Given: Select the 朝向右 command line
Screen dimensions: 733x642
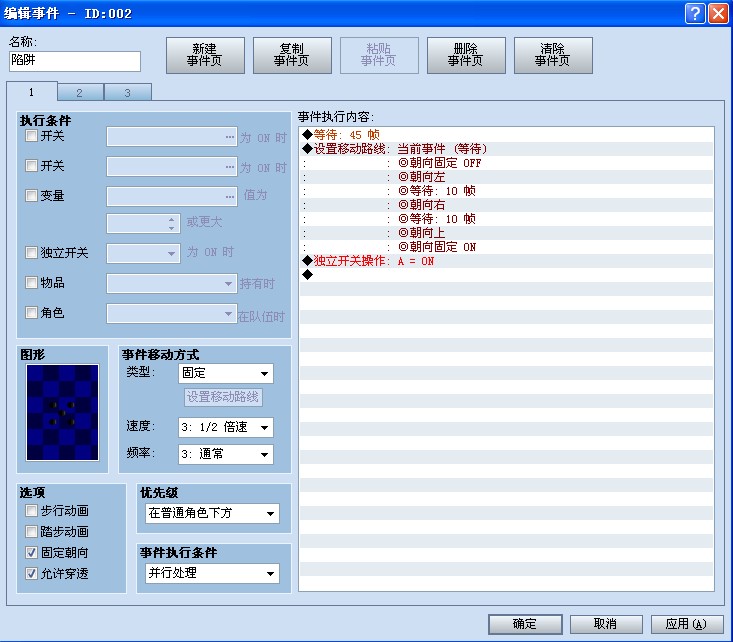Looking at the screenshot, I should 506,205.
